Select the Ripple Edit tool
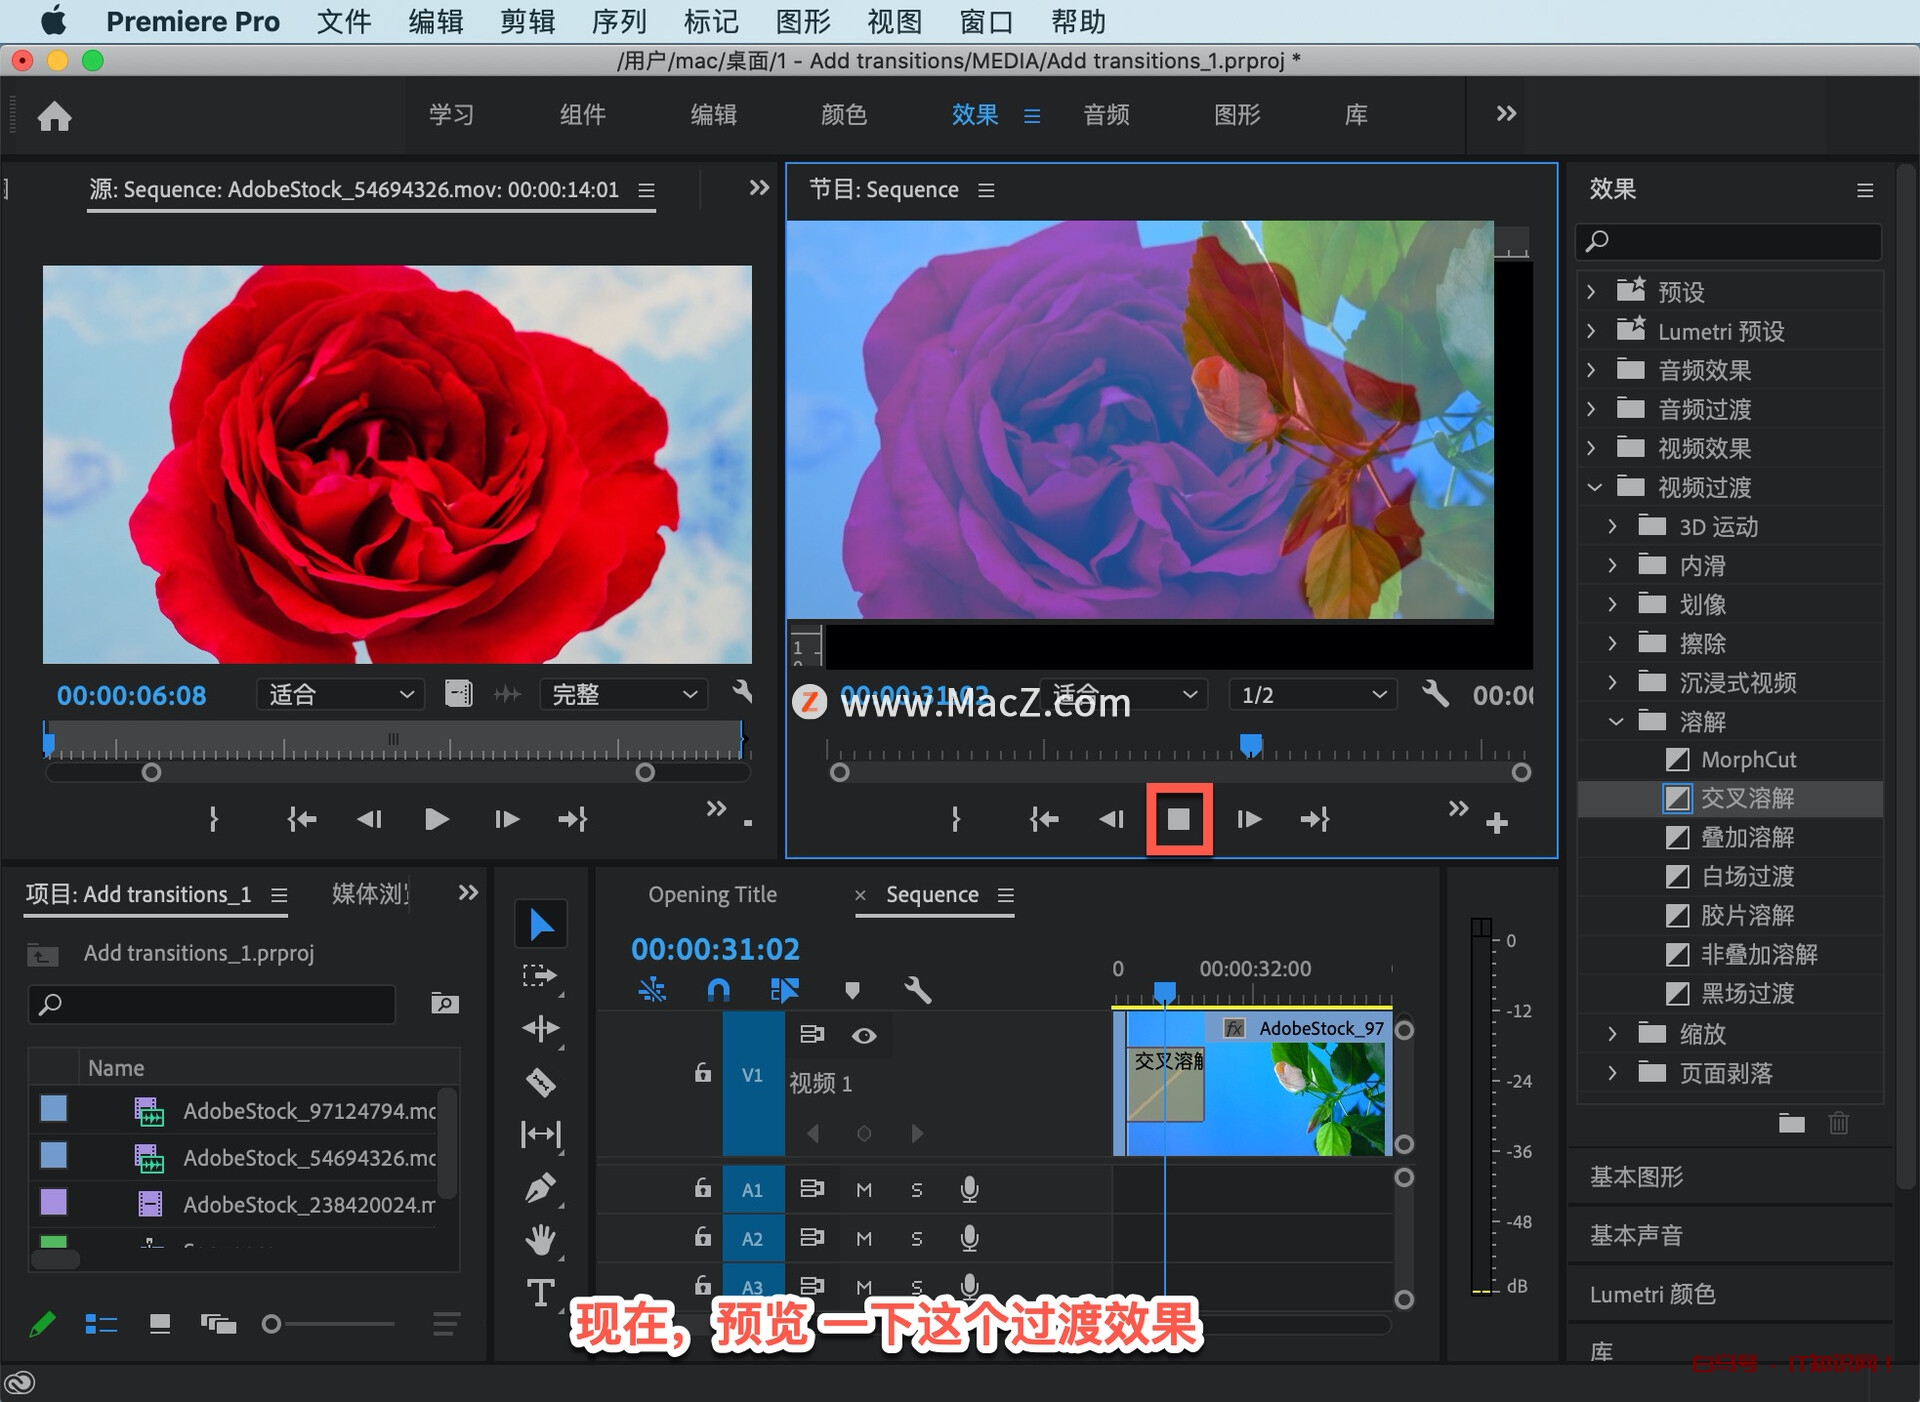Image resolution: width=1920 pixels, height=1402 pixels. (x=540, y=1029)
